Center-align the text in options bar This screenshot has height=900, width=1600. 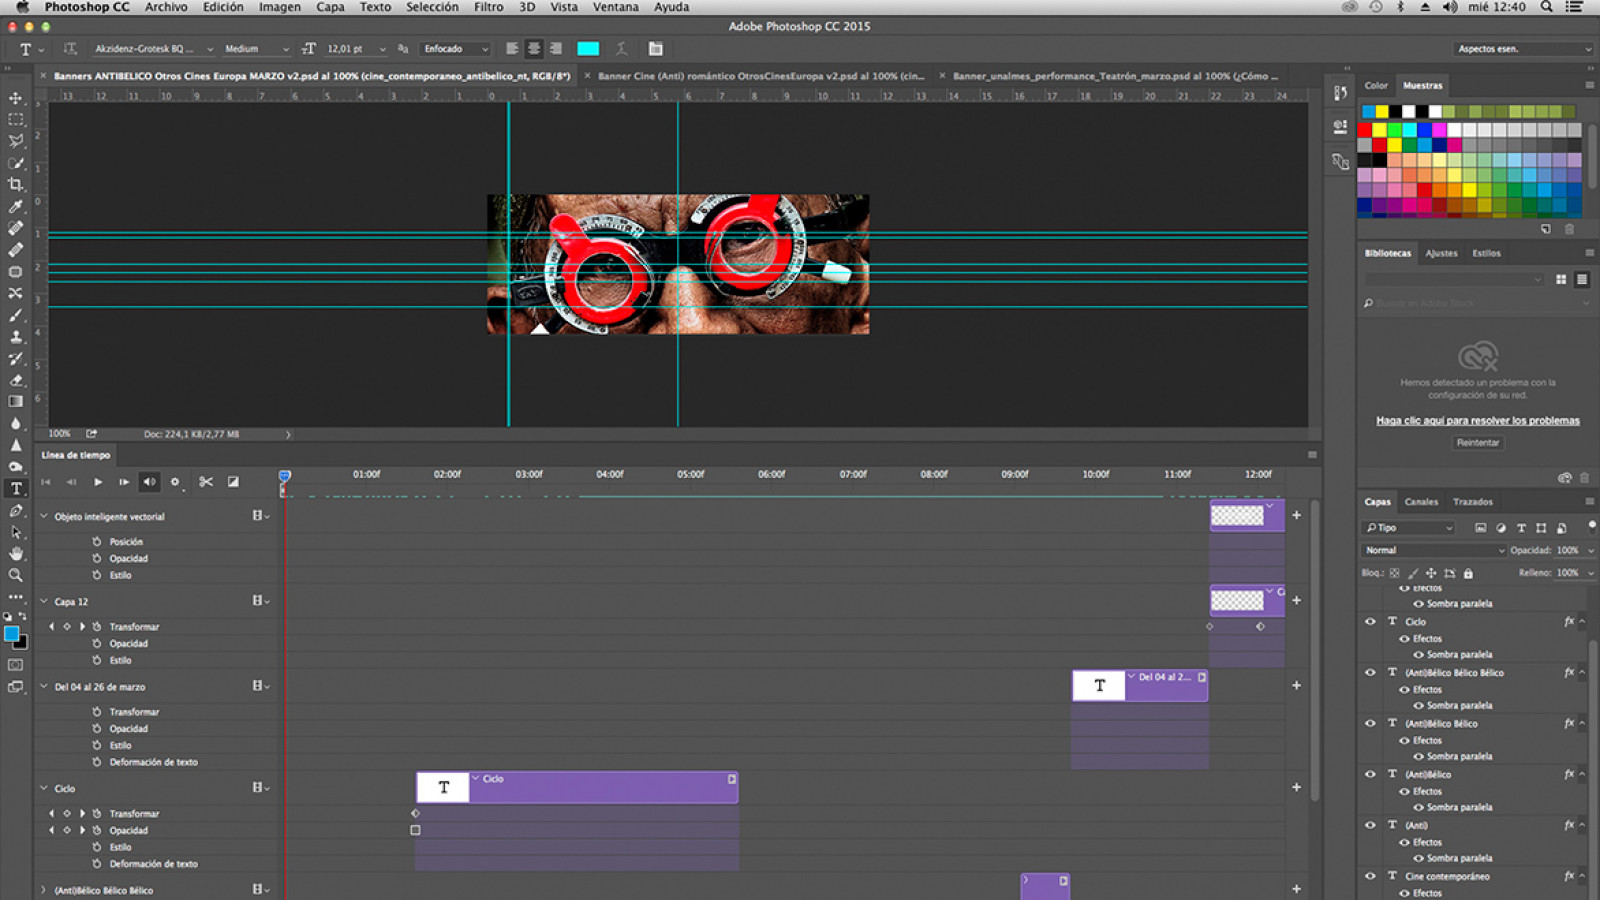(534, 48)
